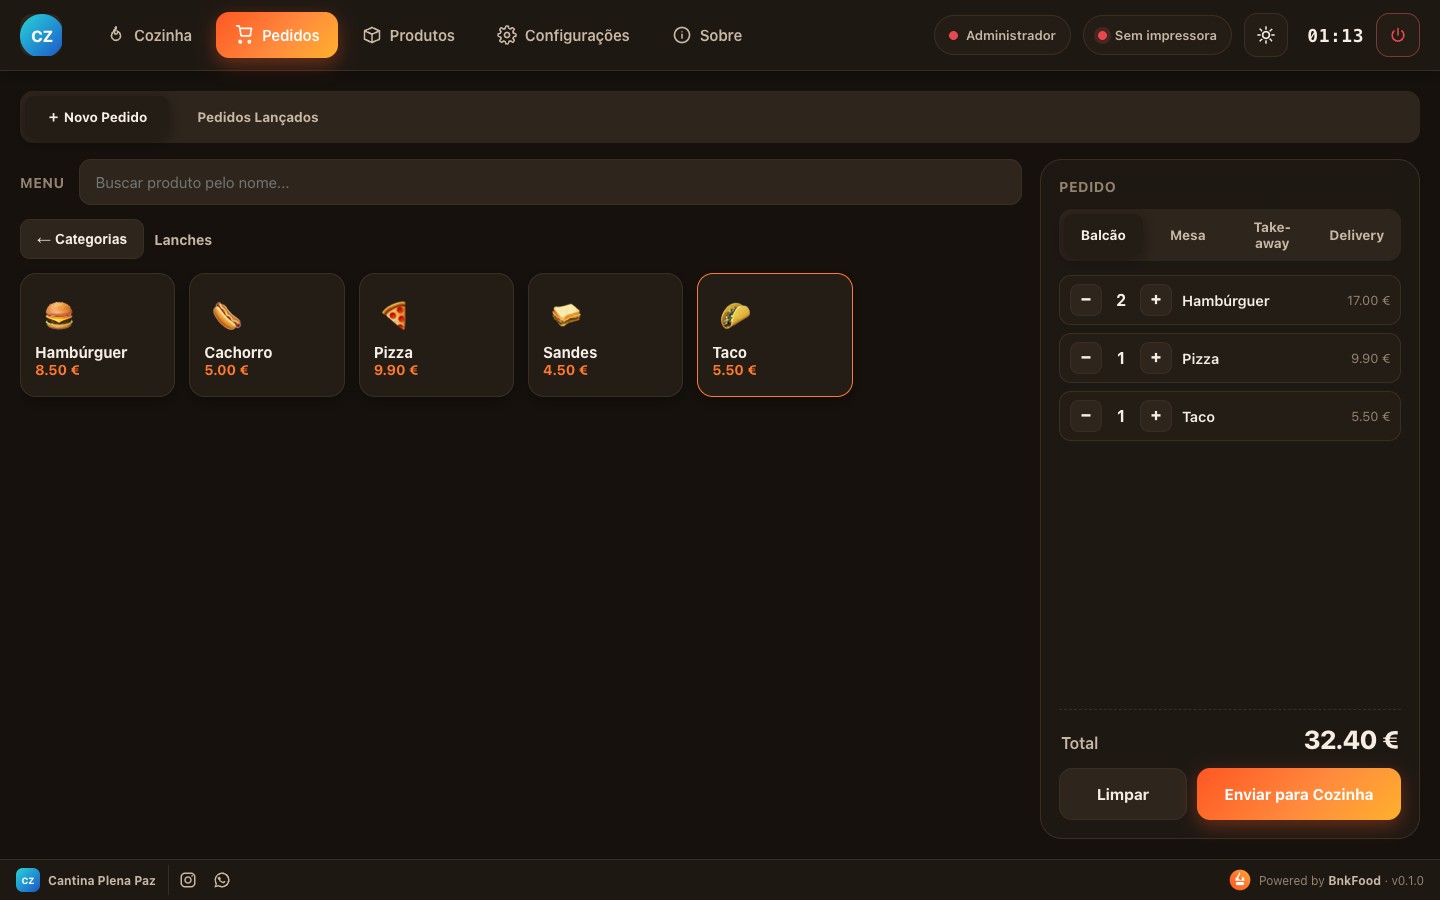The height and width of the screenshot is (900, 1440).
Task: Focus the product search field
Action: coord(550,182)
